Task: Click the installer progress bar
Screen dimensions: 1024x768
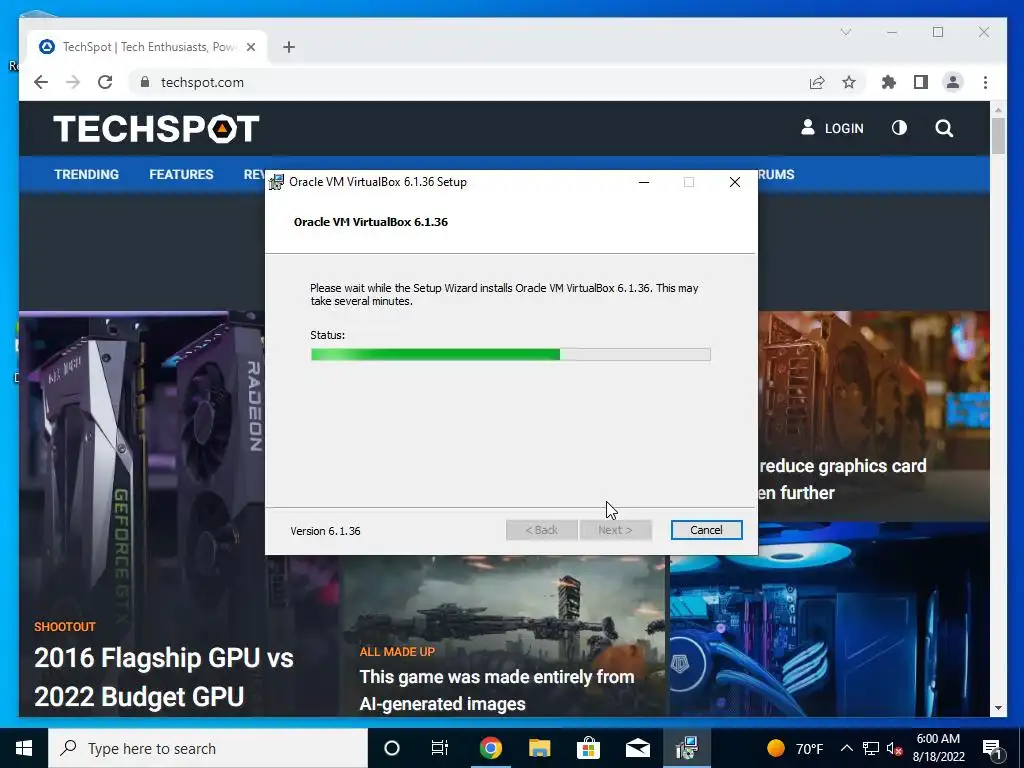Action: [x=511, y=355]
